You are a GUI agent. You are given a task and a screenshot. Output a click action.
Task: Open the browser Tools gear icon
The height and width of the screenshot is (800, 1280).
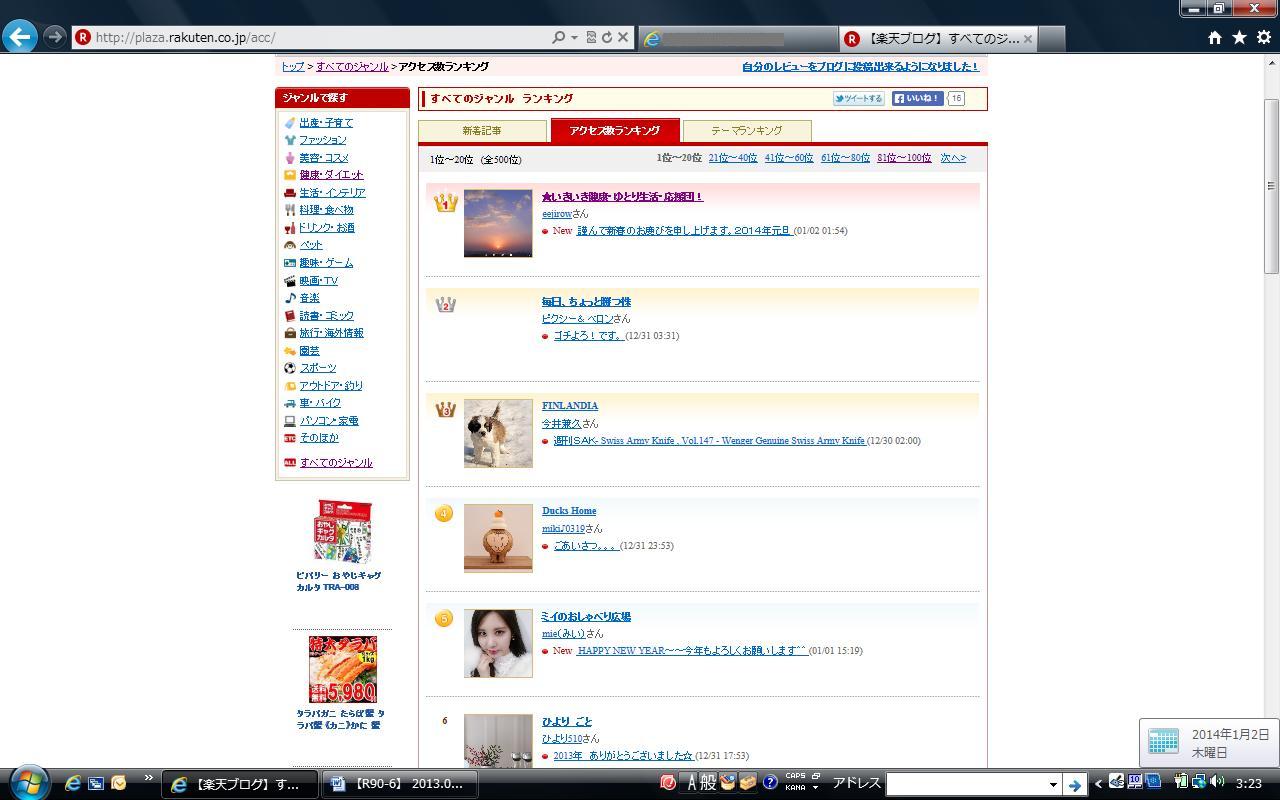click(x=1263, y=37)
